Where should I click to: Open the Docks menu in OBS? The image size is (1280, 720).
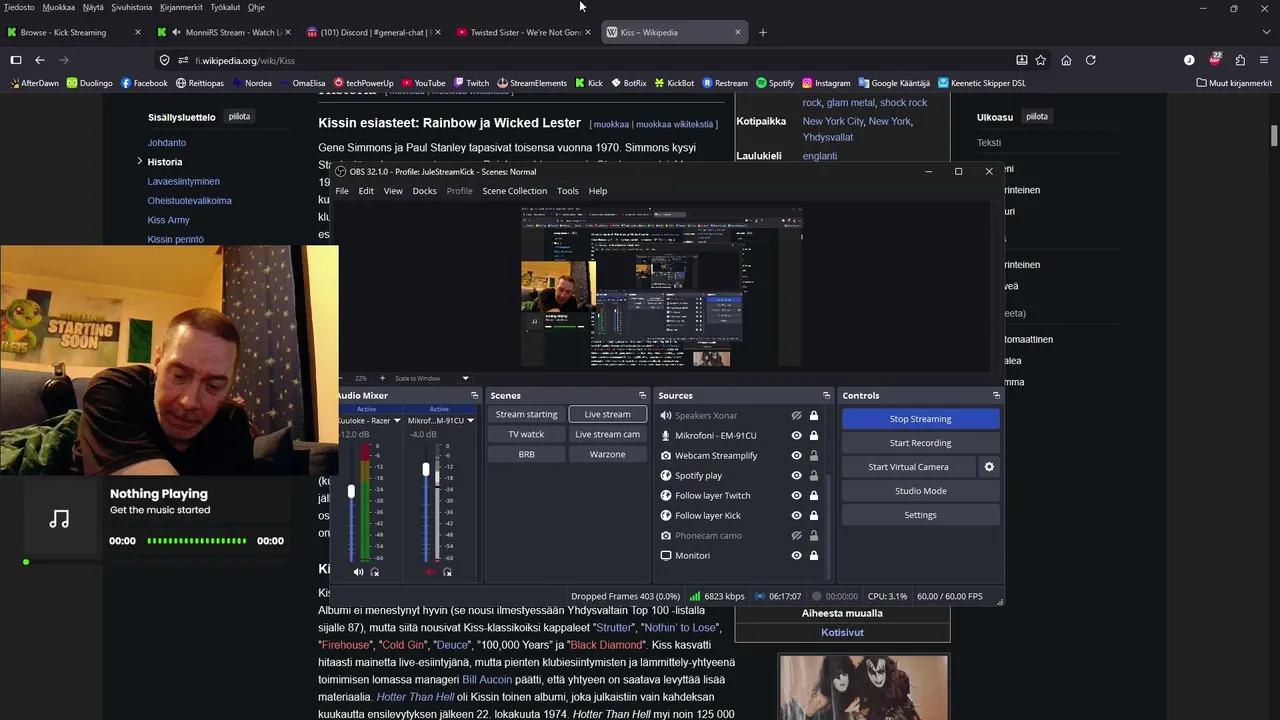424,191
